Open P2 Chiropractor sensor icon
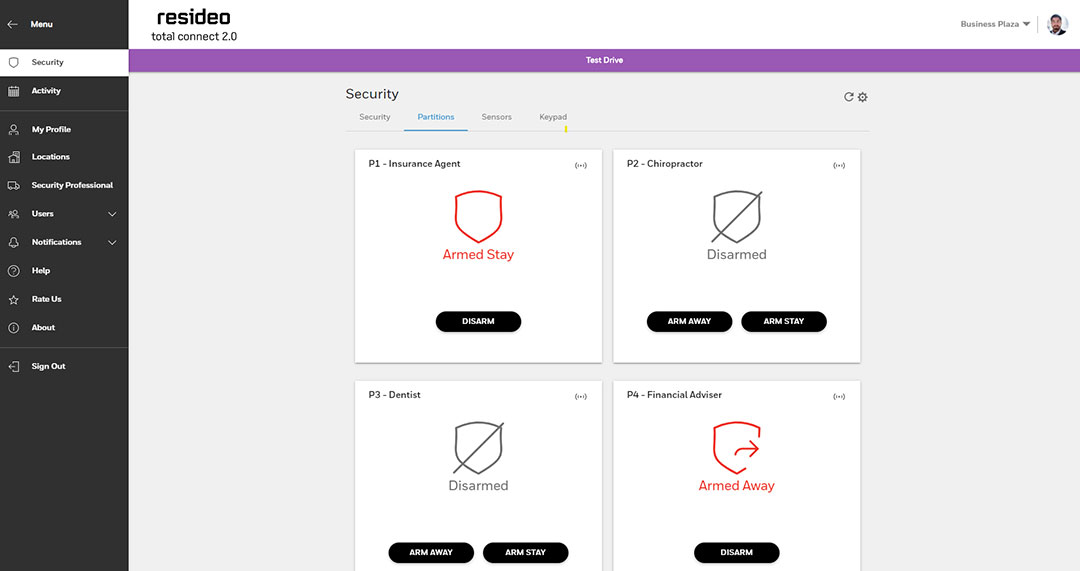The image size is (1080, 571). click(839, 165)
